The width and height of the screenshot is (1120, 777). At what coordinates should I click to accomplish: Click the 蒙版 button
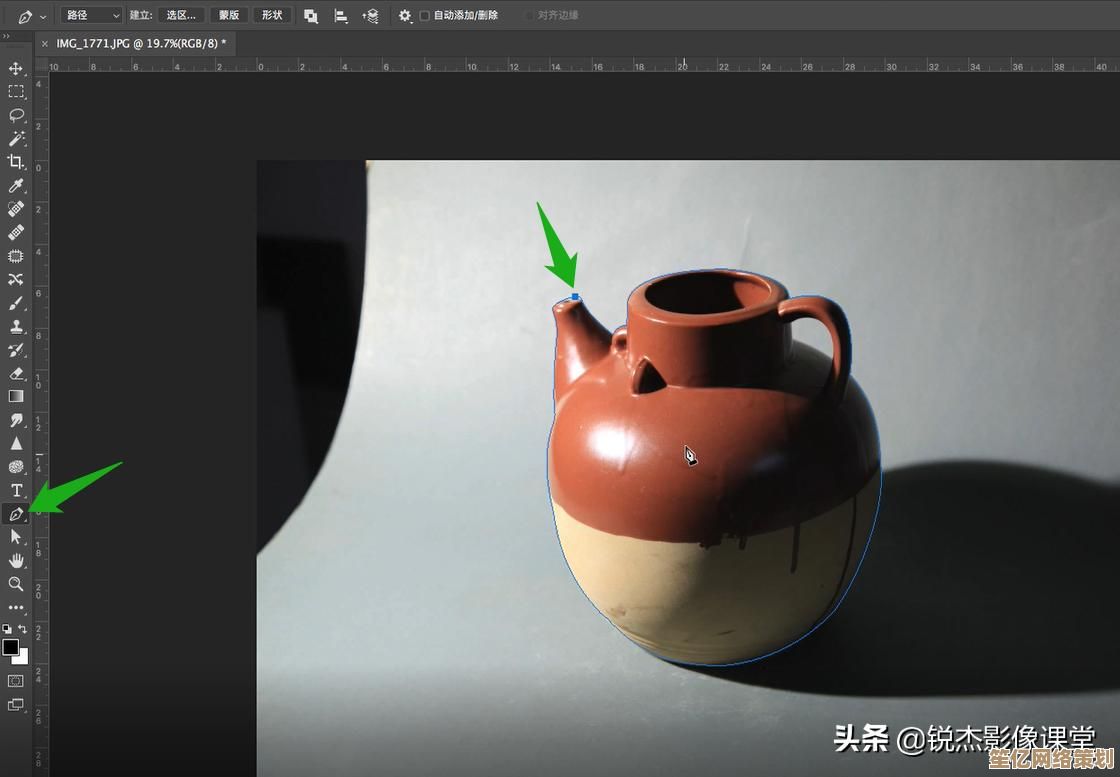coord(228,15)
